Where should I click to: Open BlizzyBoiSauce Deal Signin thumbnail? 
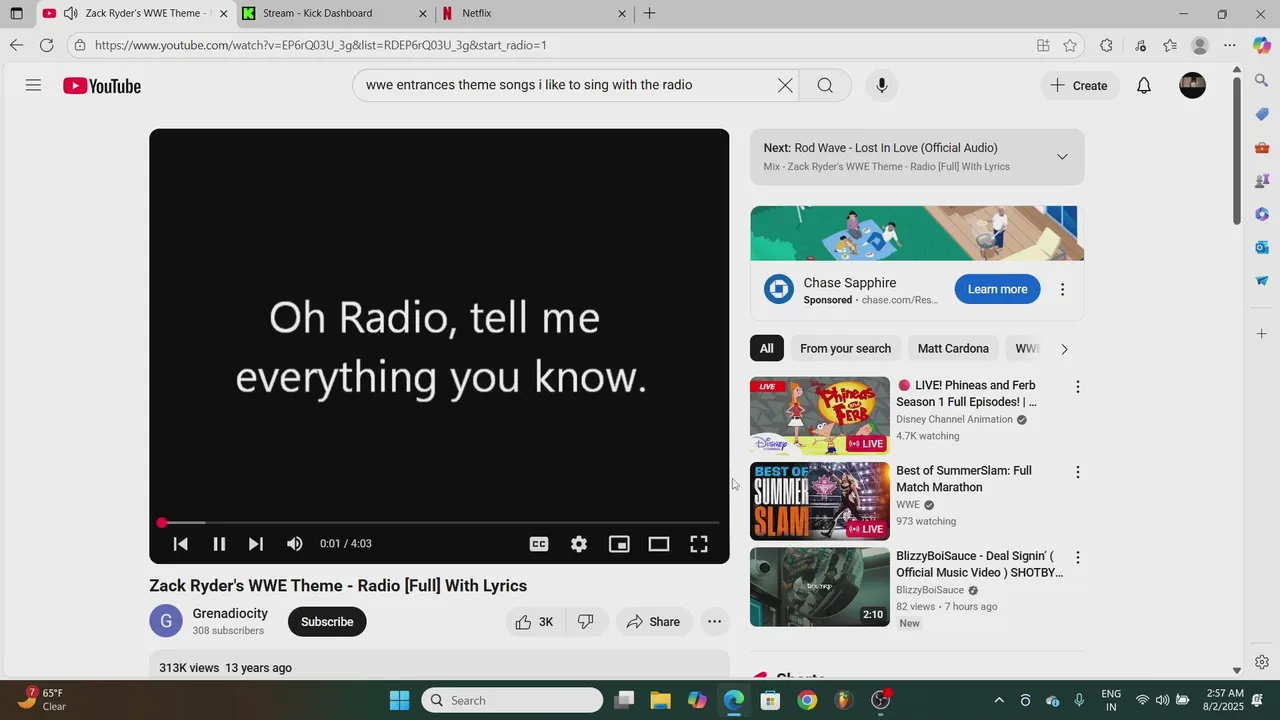coord(820,587)
